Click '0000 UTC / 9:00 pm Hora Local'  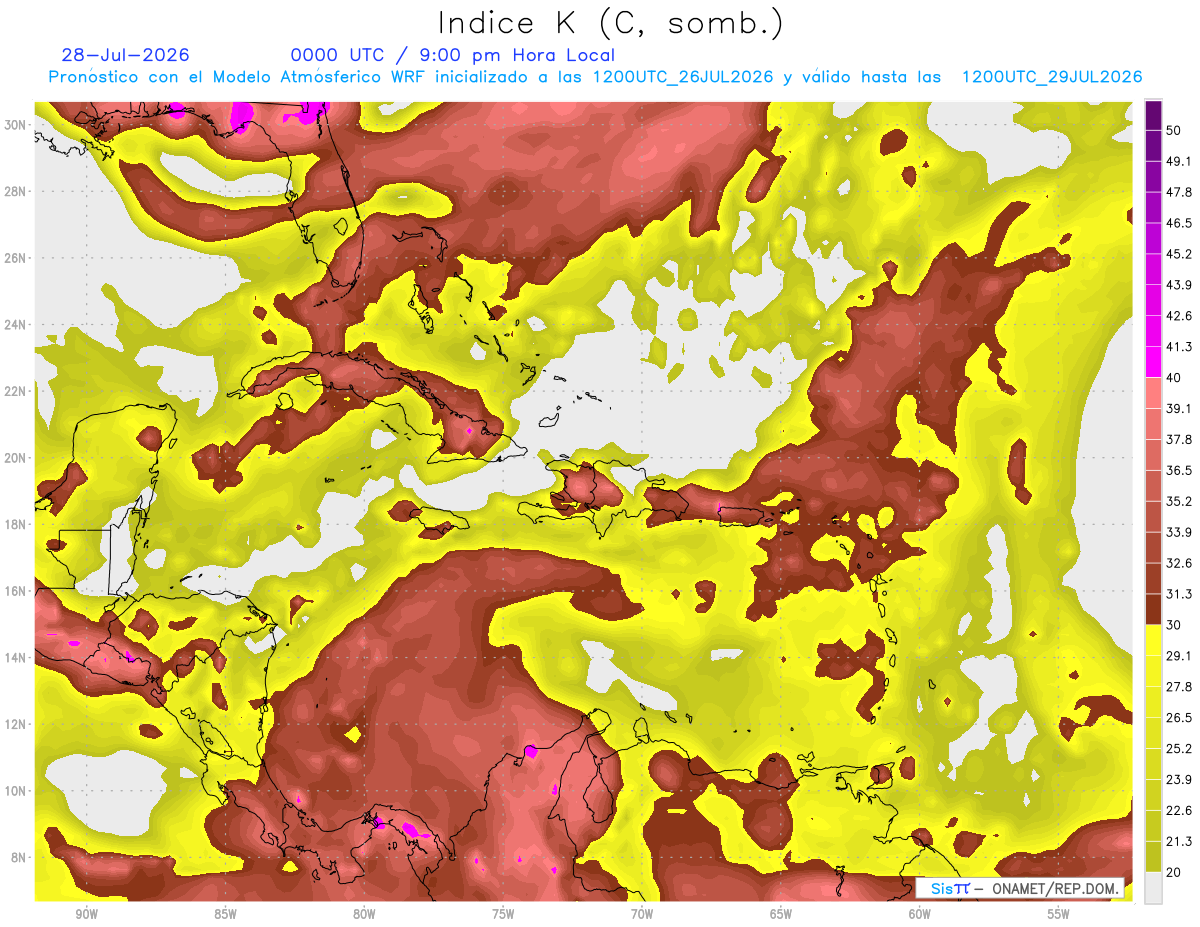(x=453, y=55)
